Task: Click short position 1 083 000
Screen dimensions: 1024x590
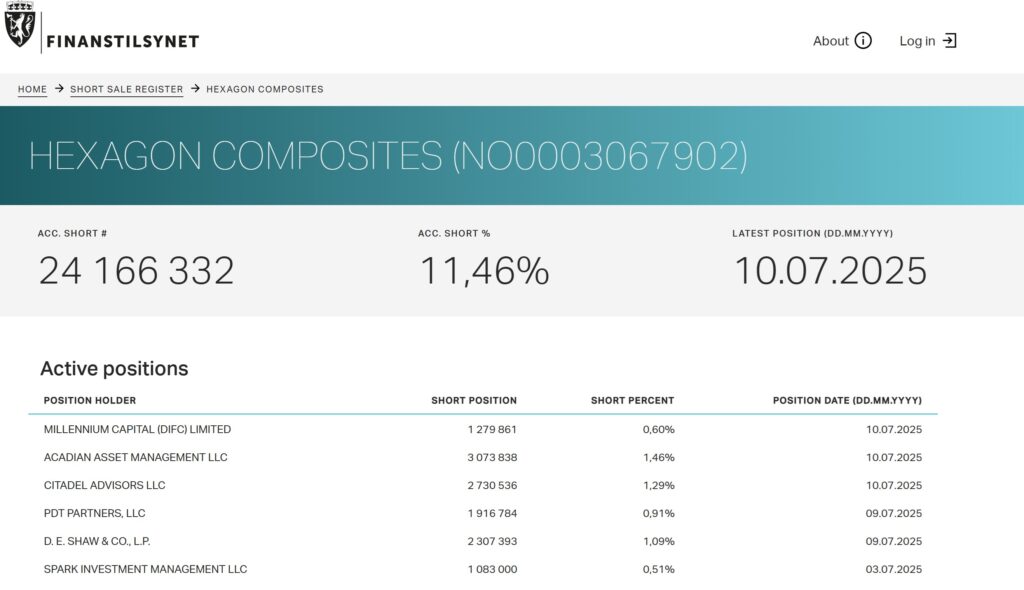Action: [492, 570]
